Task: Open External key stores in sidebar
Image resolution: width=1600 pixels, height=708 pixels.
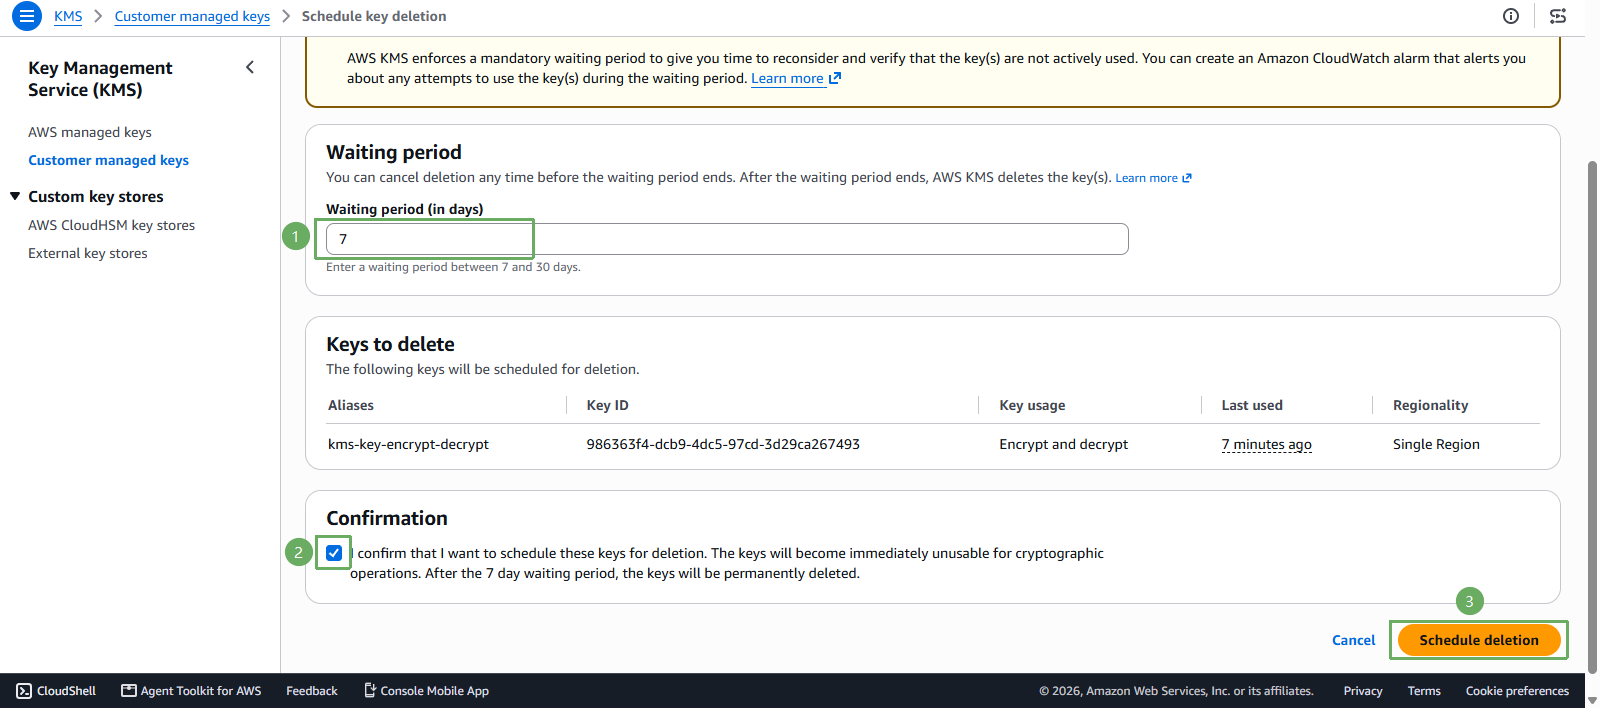Action: [88, 253]
